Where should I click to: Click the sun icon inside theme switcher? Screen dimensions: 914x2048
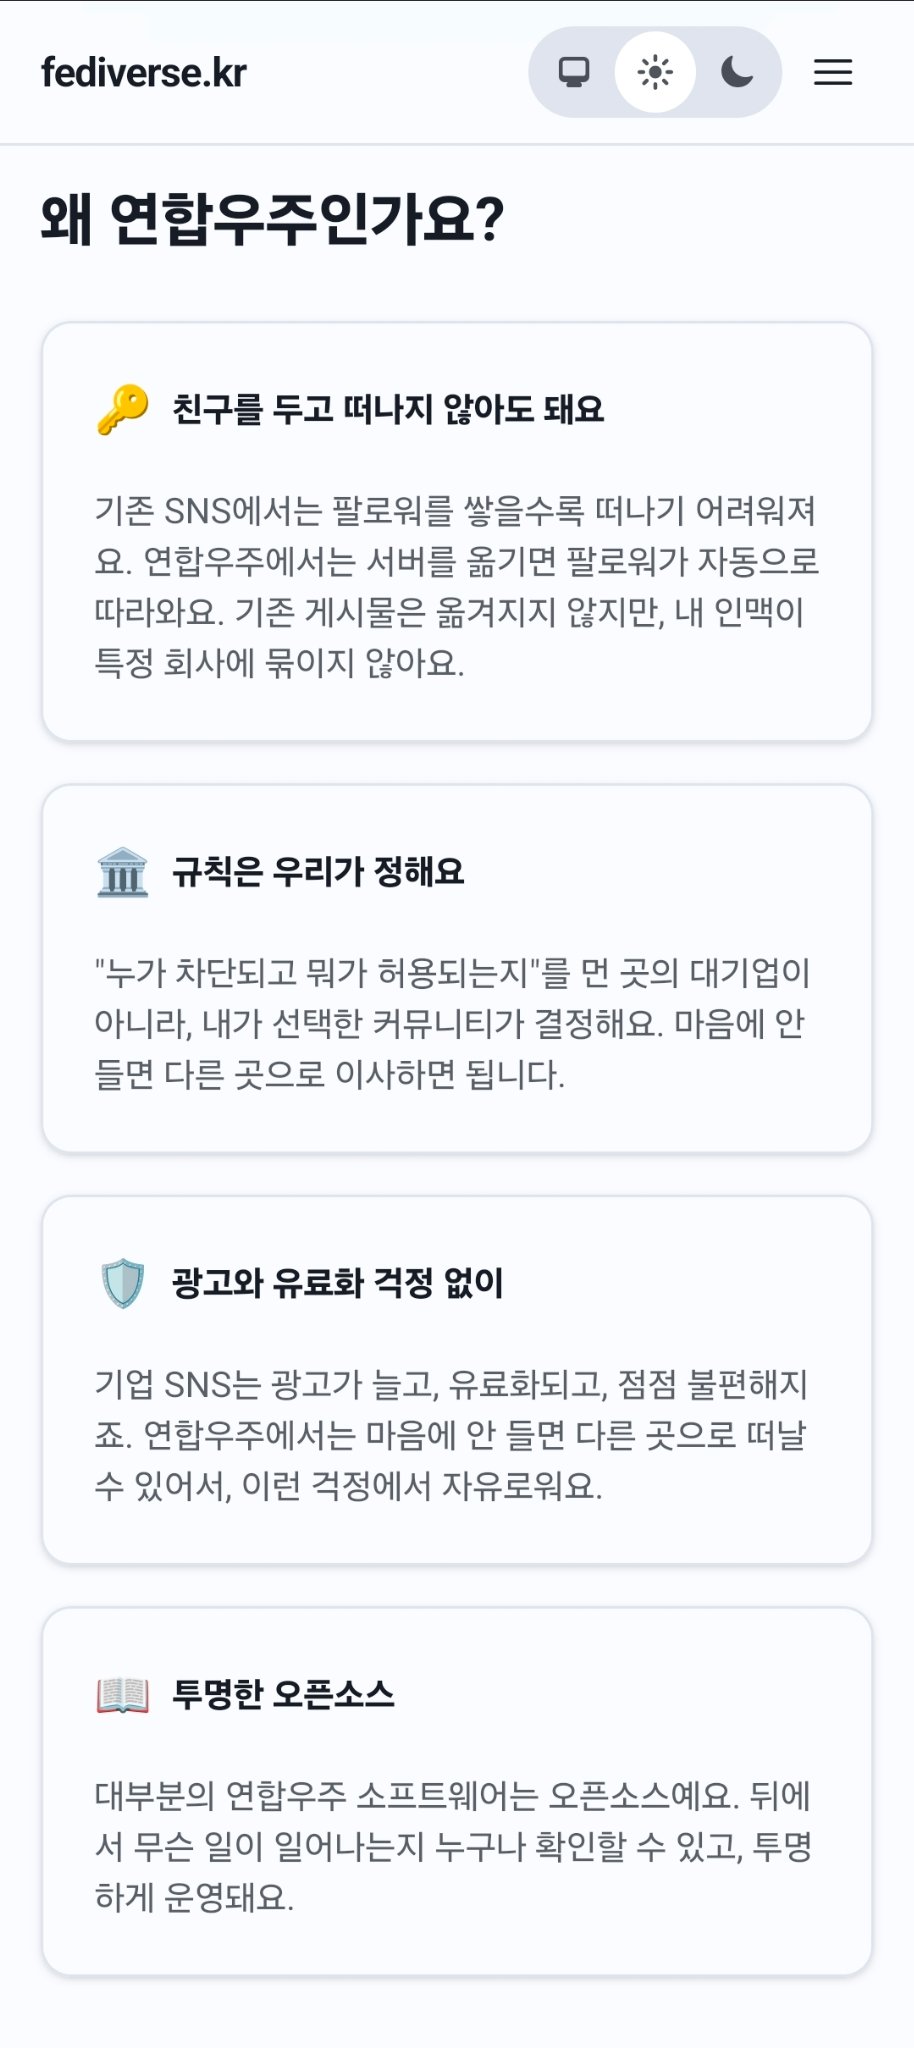pos(655,72)
